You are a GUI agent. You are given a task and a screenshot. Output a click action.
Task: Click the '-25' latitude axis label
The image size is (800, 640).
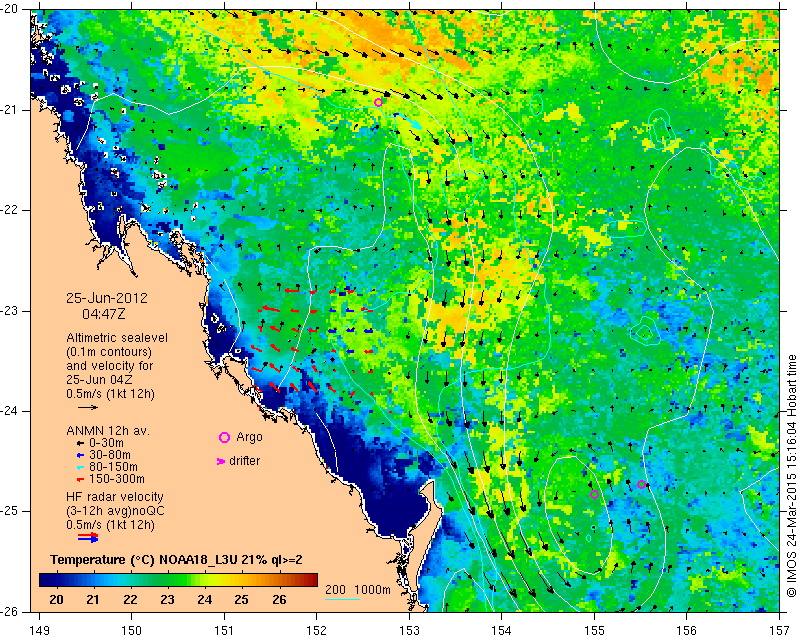(10, 511)
